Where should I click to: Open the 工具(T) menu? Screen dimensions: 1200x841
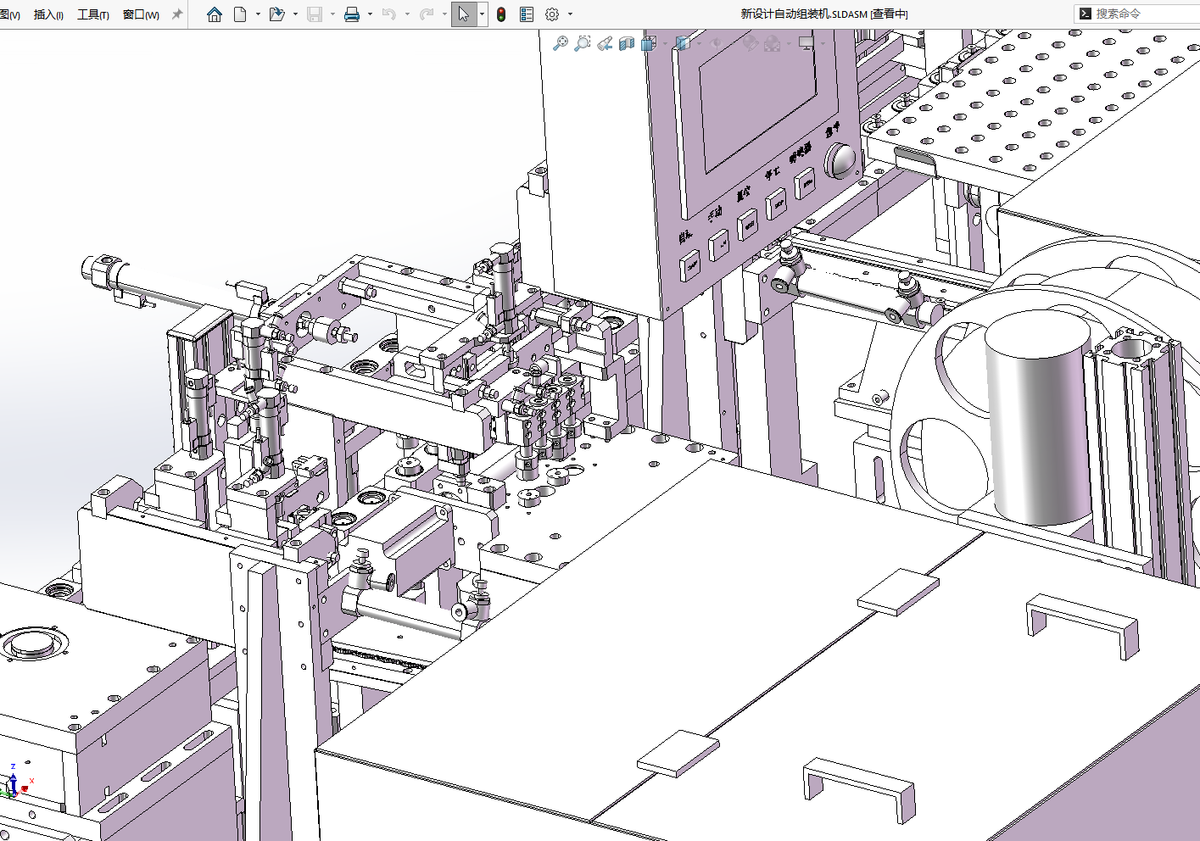[x=93, y=15]
